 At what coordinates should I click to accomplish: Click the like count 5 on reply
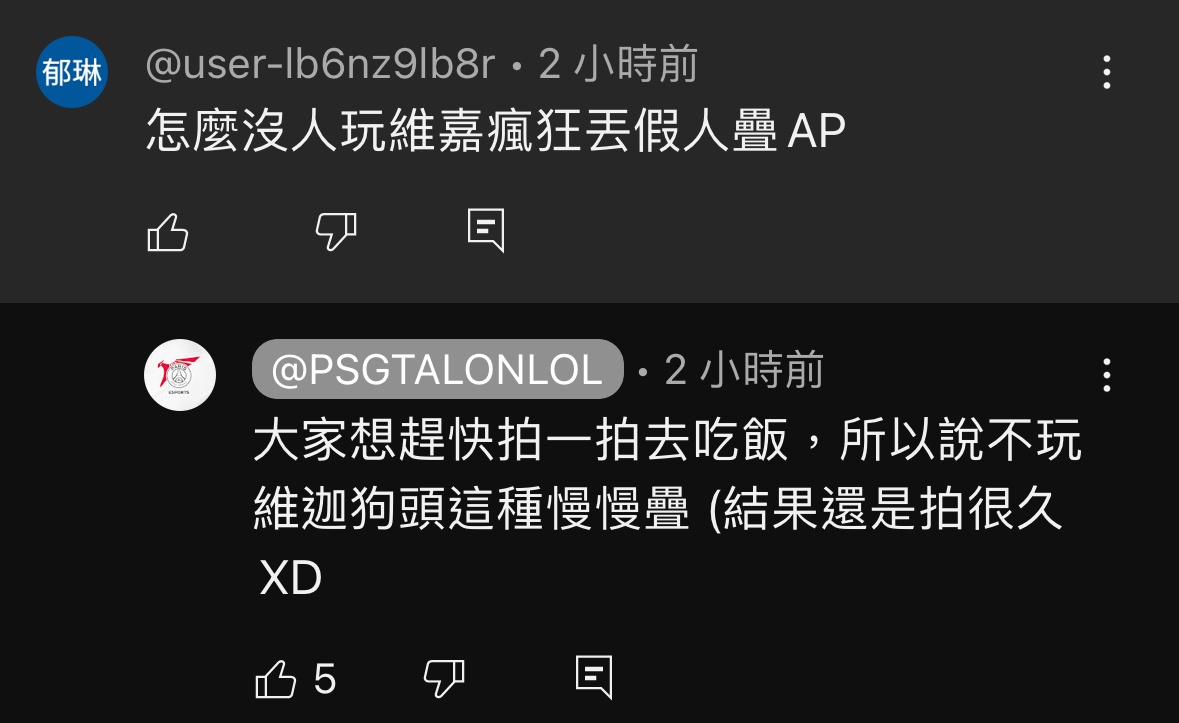coord(325,679)
